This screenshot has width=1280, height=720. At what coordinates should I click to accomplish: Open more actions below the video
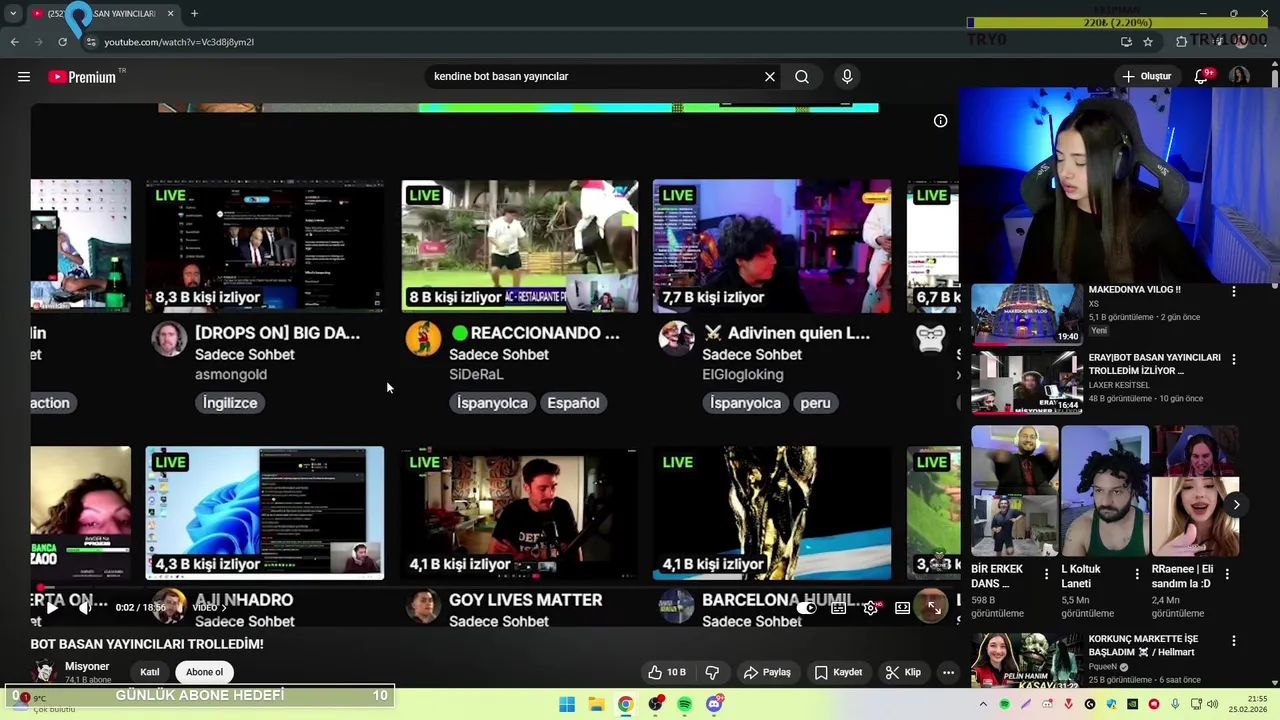[x=948, y=673]
